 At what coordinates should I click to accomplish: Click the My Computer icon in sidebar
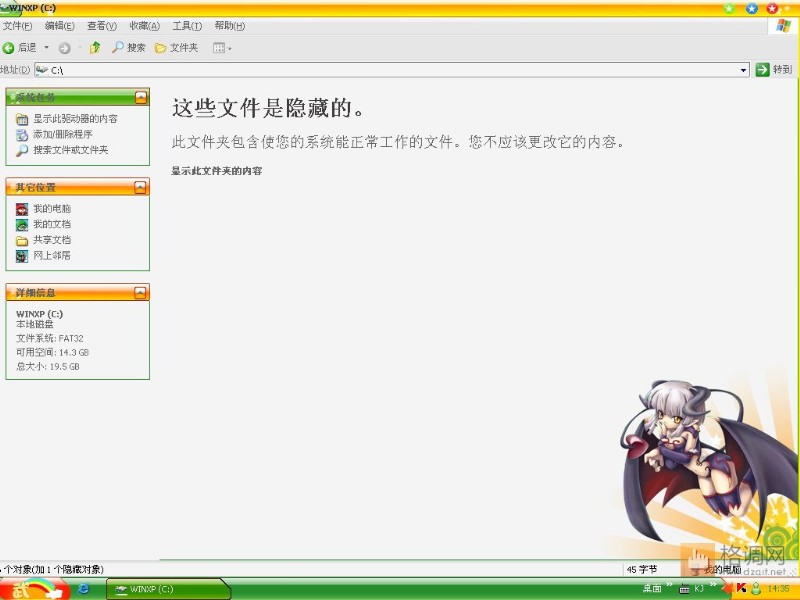coord(22,209)
